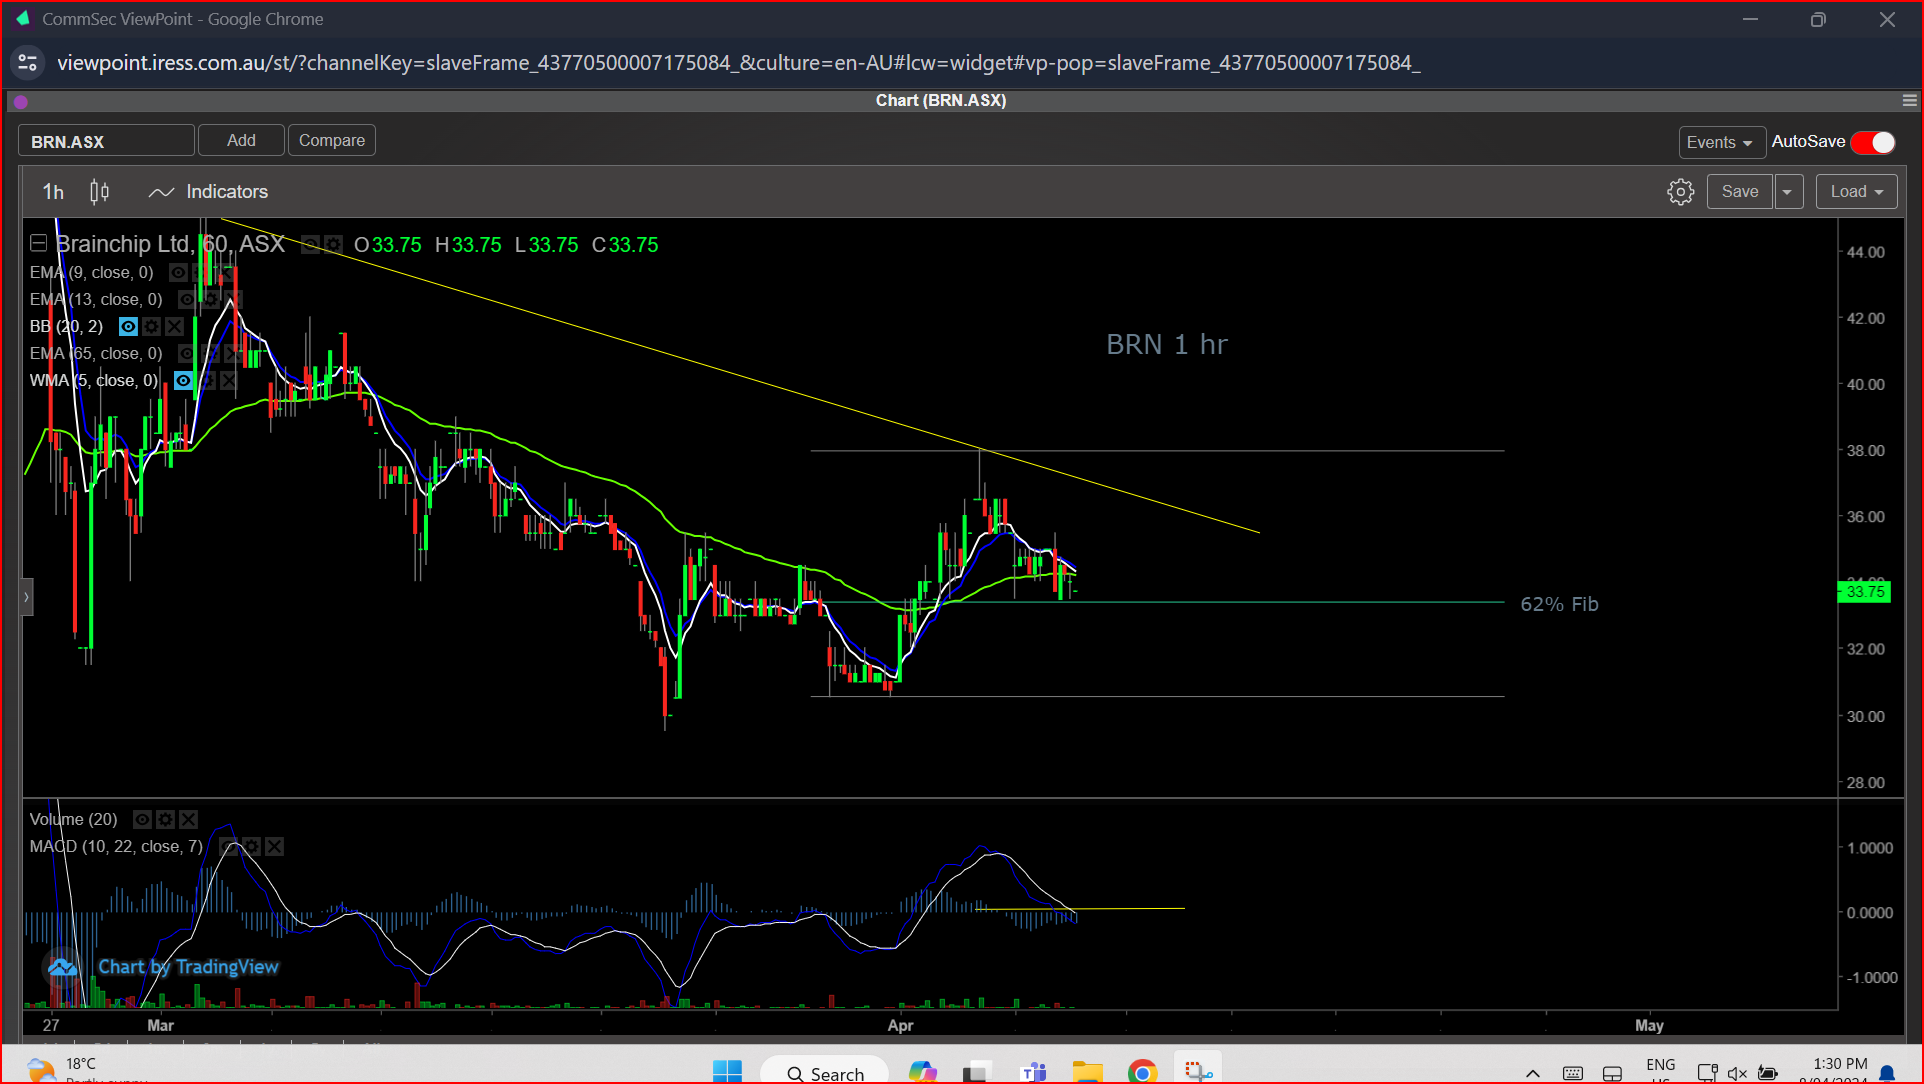The width and height of the screenshot is (1924, 1084).
Task: Toggle visibility of EMA (13, close, 0)
Action: pos(187,299)
